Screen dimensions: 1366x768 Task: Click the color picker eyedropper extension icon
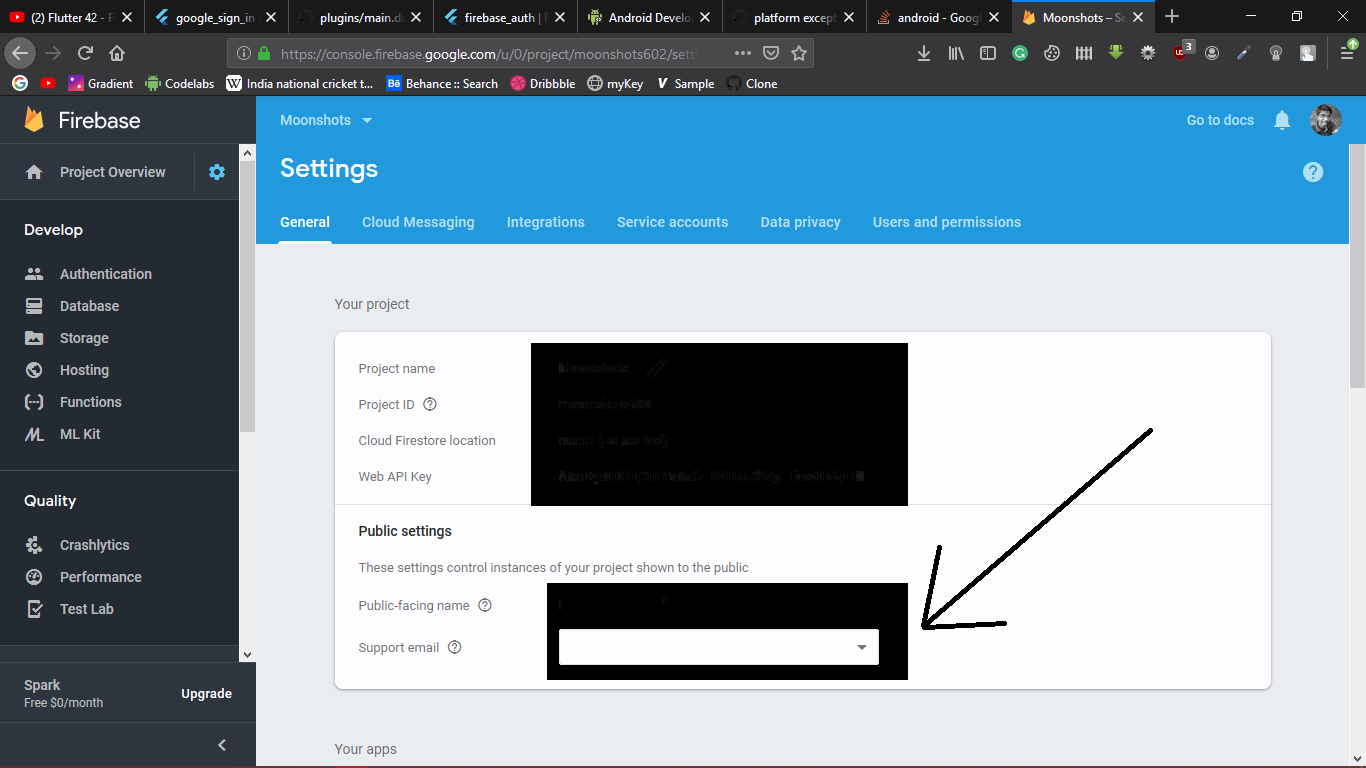coord(1244,53)
